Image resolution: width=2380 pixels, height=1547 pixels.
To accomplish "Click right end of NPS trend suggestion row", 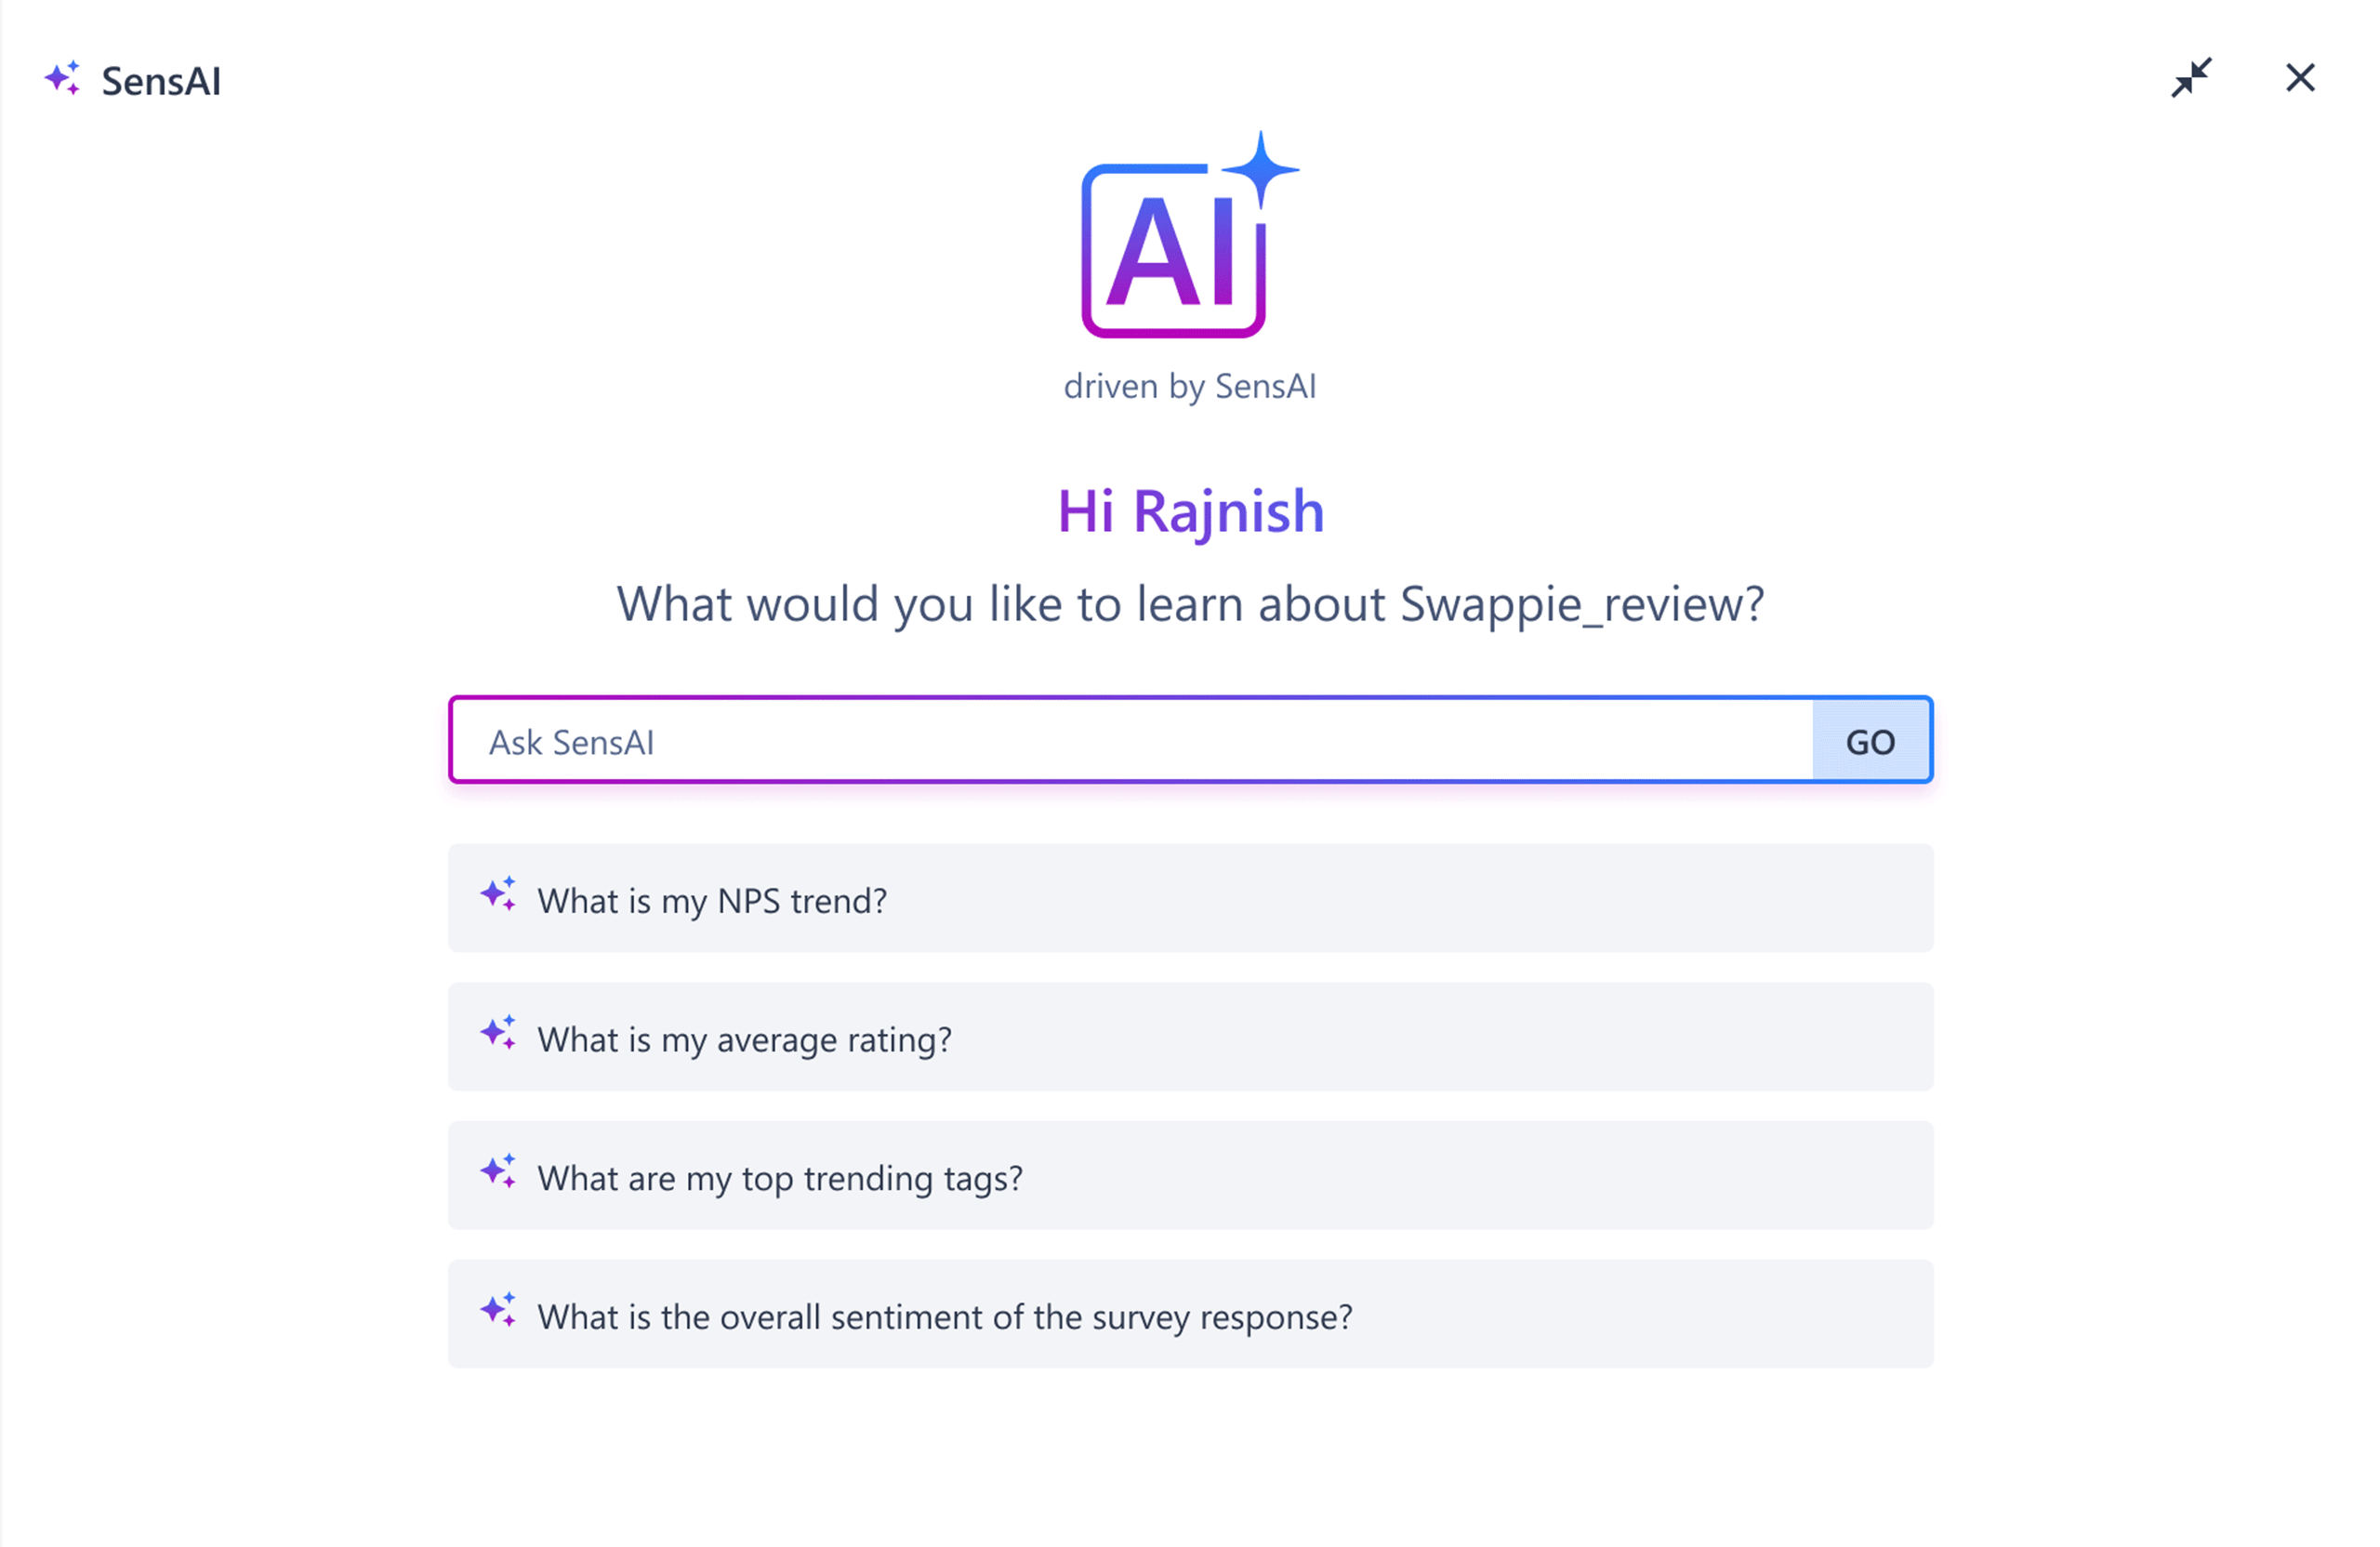I will 1880,898.
